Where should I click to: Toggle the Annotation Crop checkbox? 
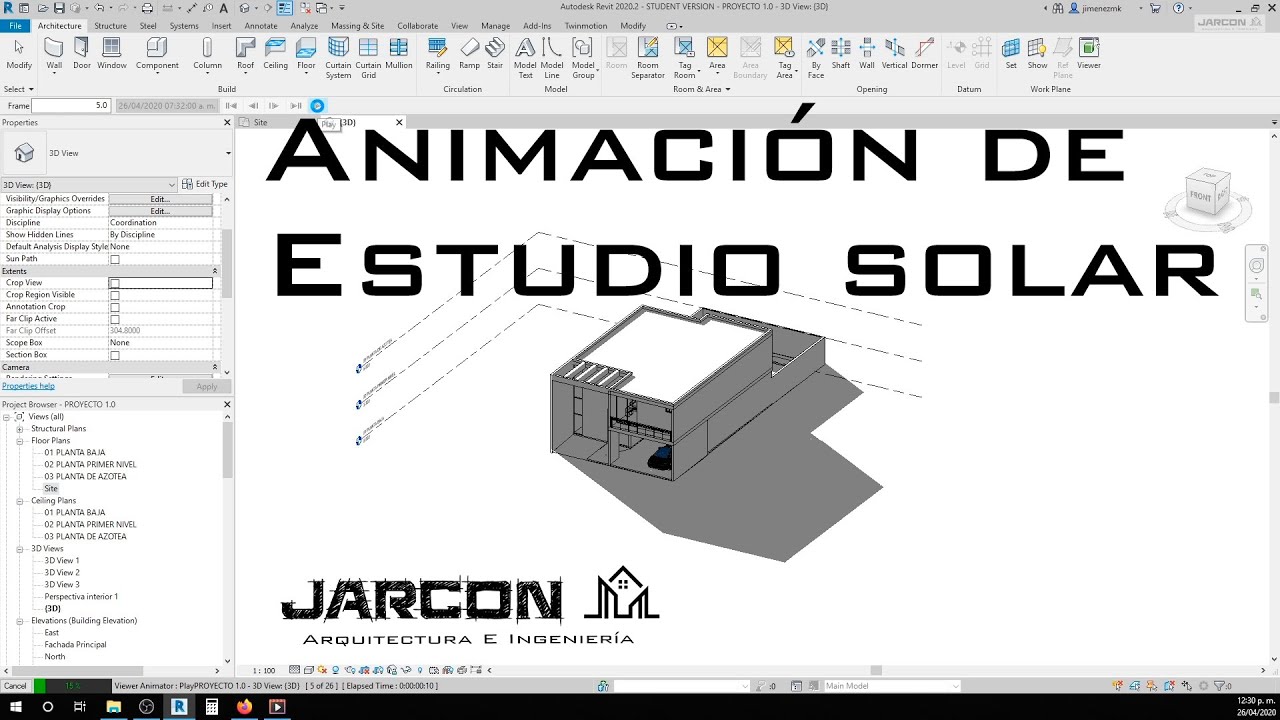point(115,307)
